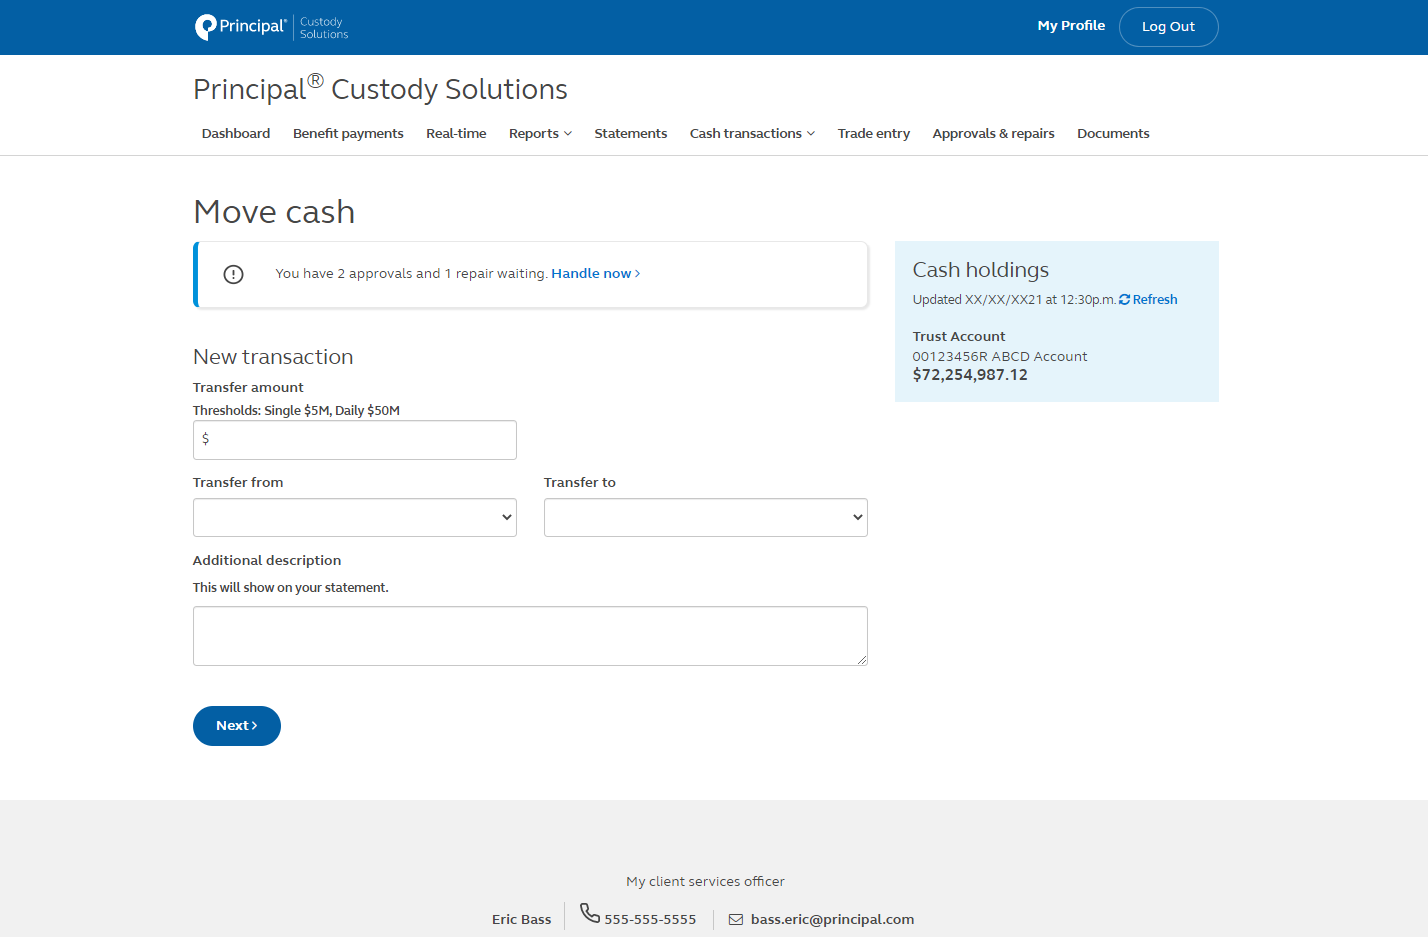Open My Profile
The height and width of the screenshot is (937, 1428).
[x=1071, y=25]
